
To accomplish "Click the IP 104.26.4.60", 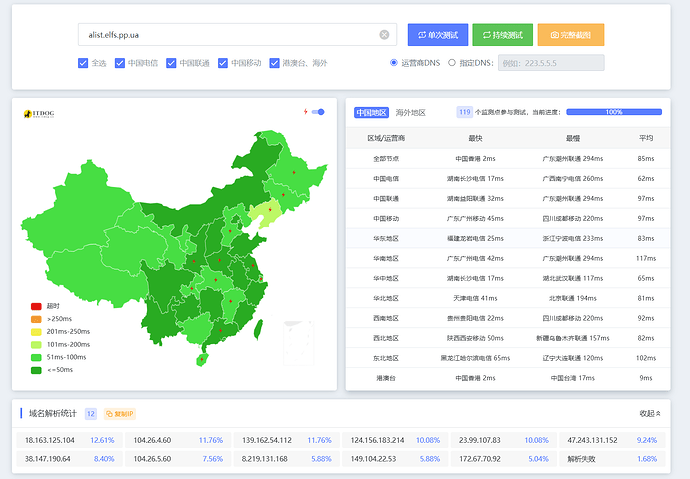I will pyautogui.click(x=152, y=440).
